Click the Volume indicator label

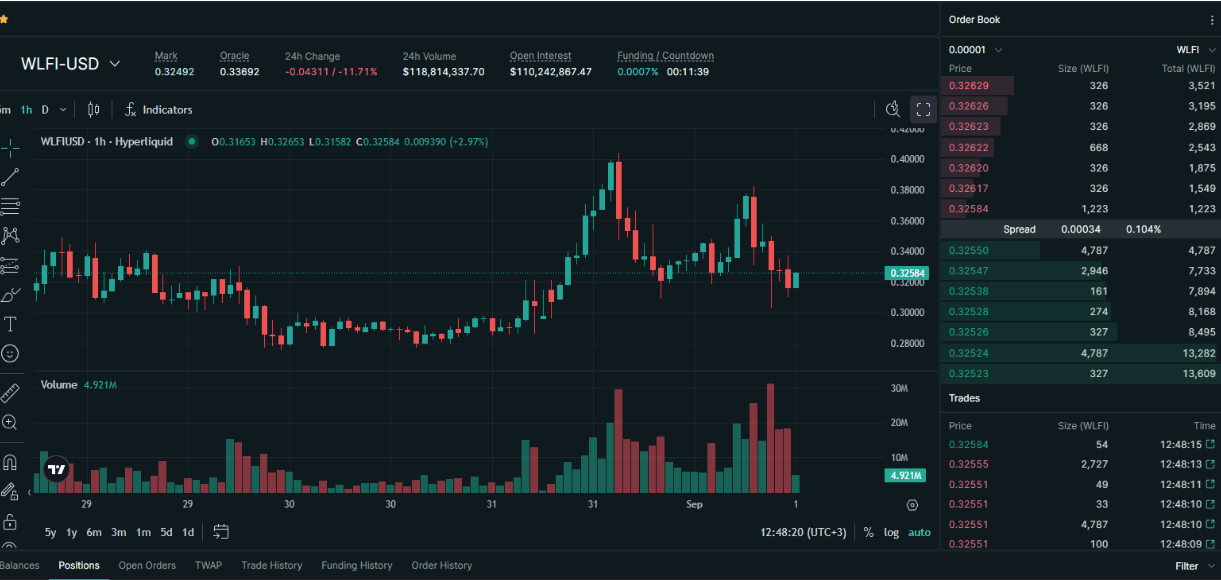click(x=59, y=385)
